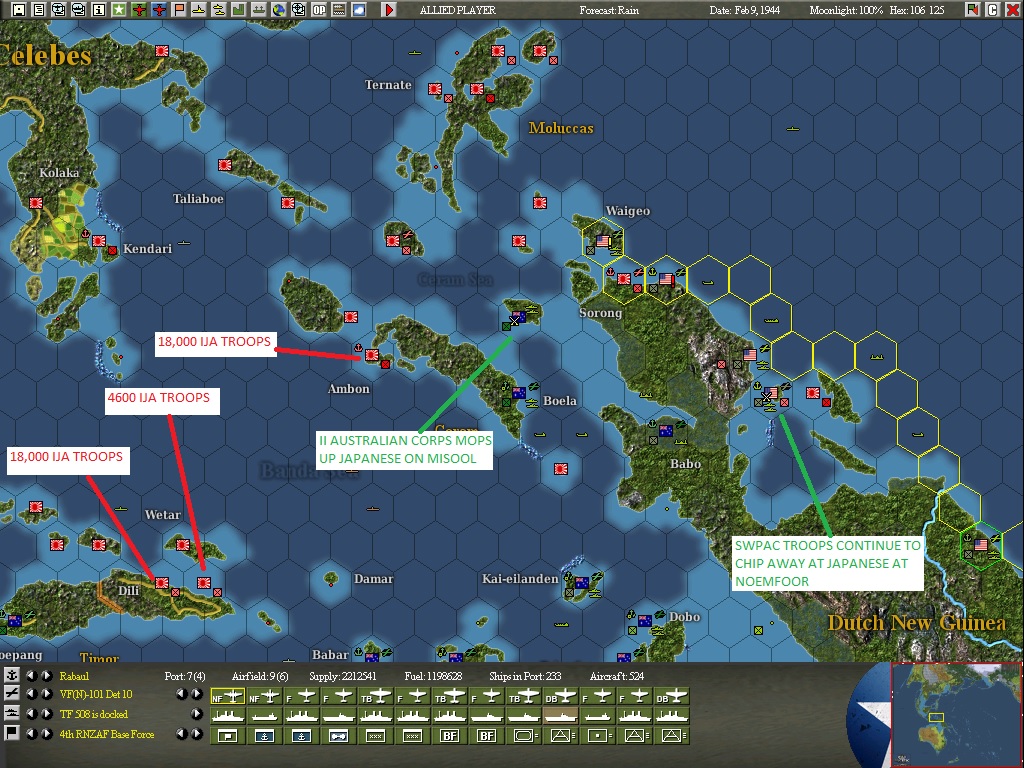Screen dimensions: 1032x768
Task: Click the aircraft icon beside VF(N)-101 Det 10
Action: point(11,694)
